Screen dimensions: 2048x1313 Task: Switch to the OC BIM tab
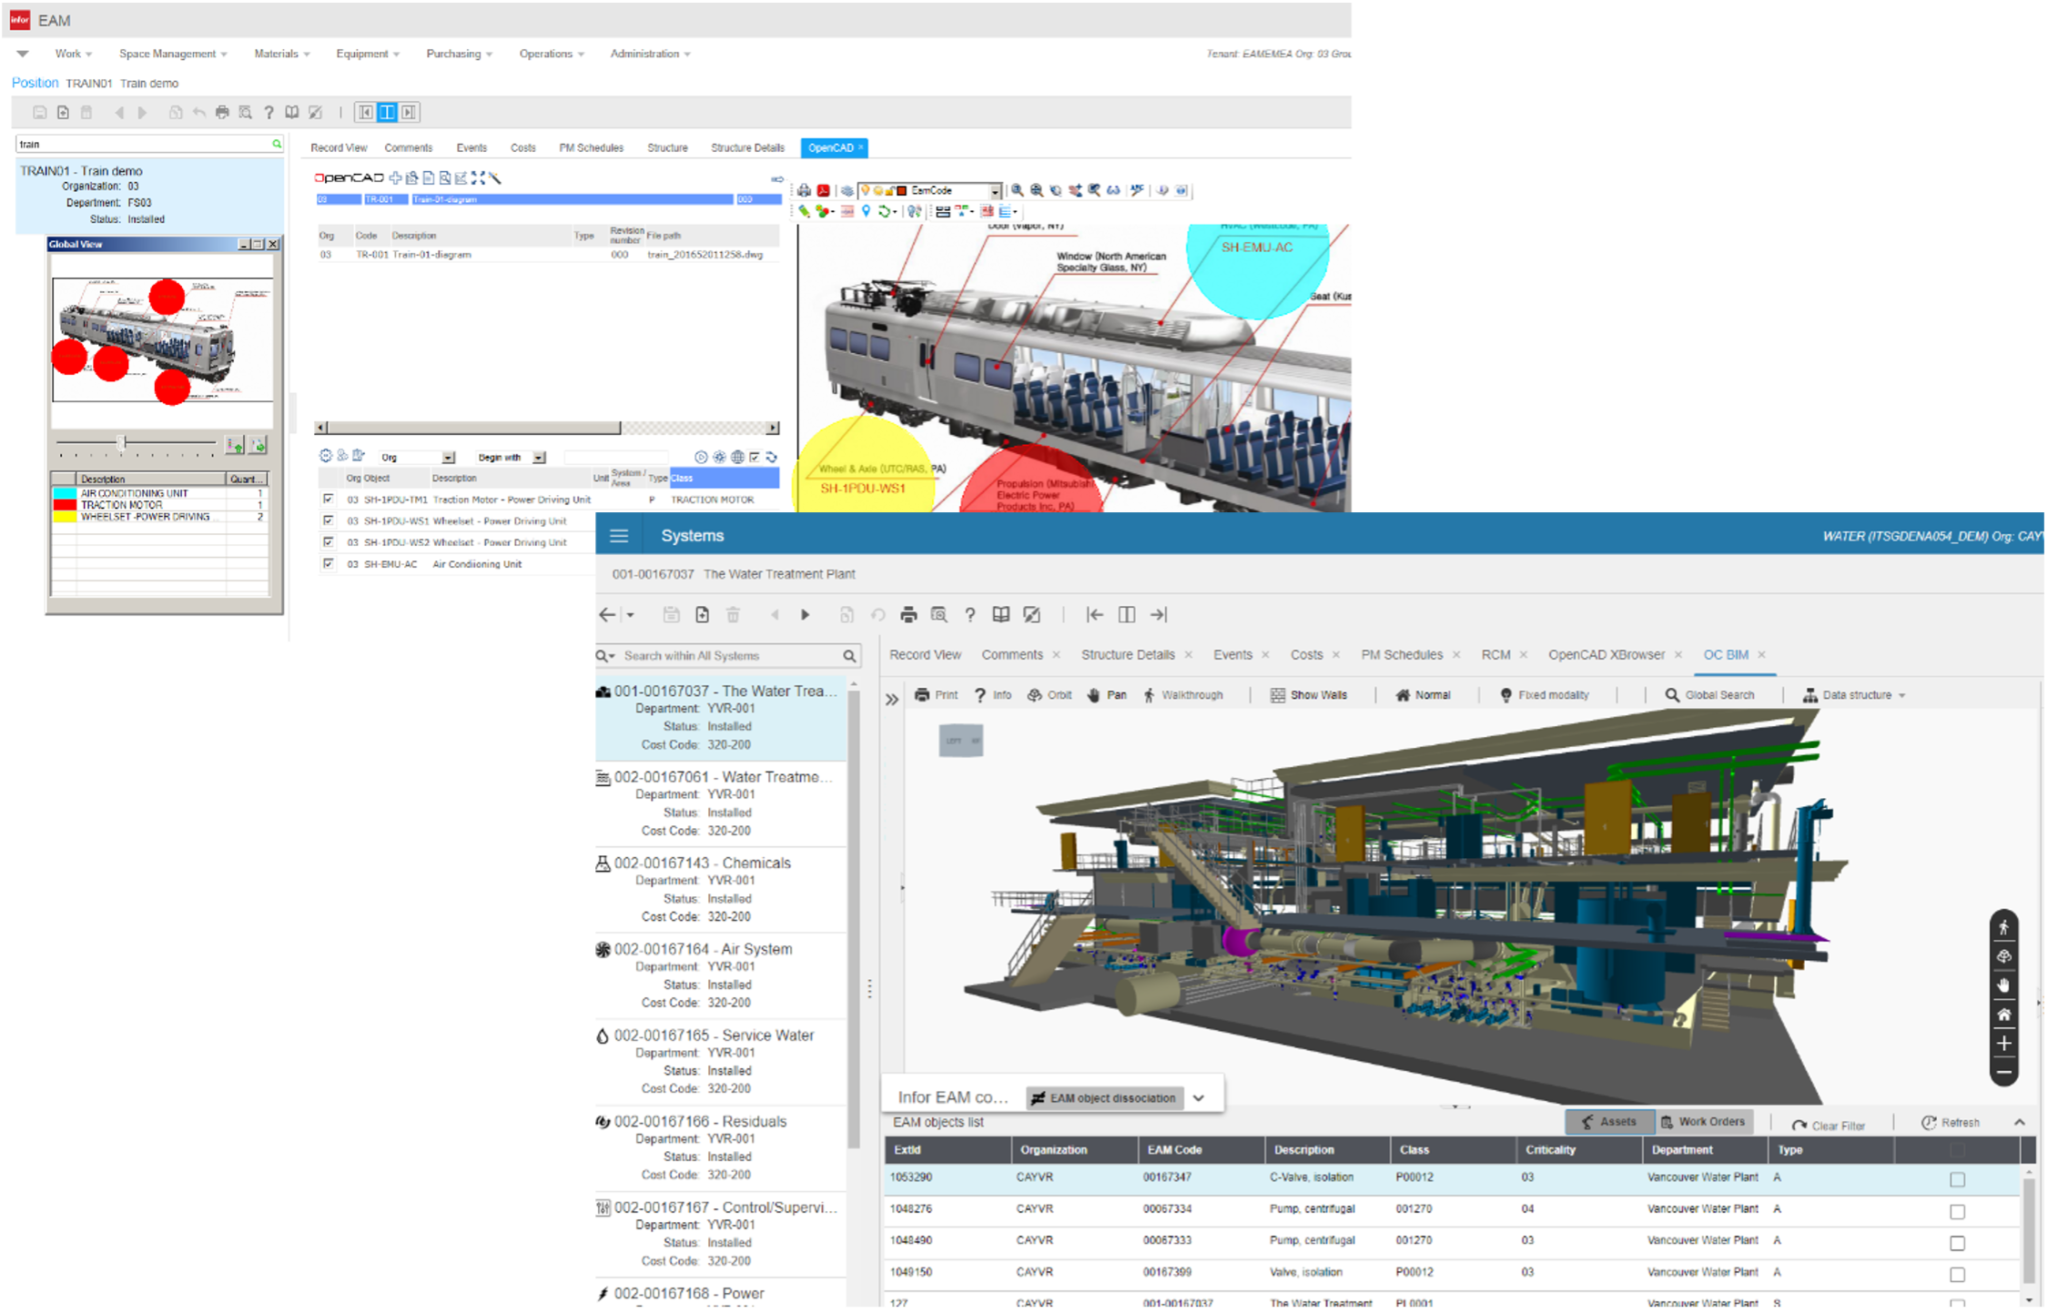[x=1729, y=654]
